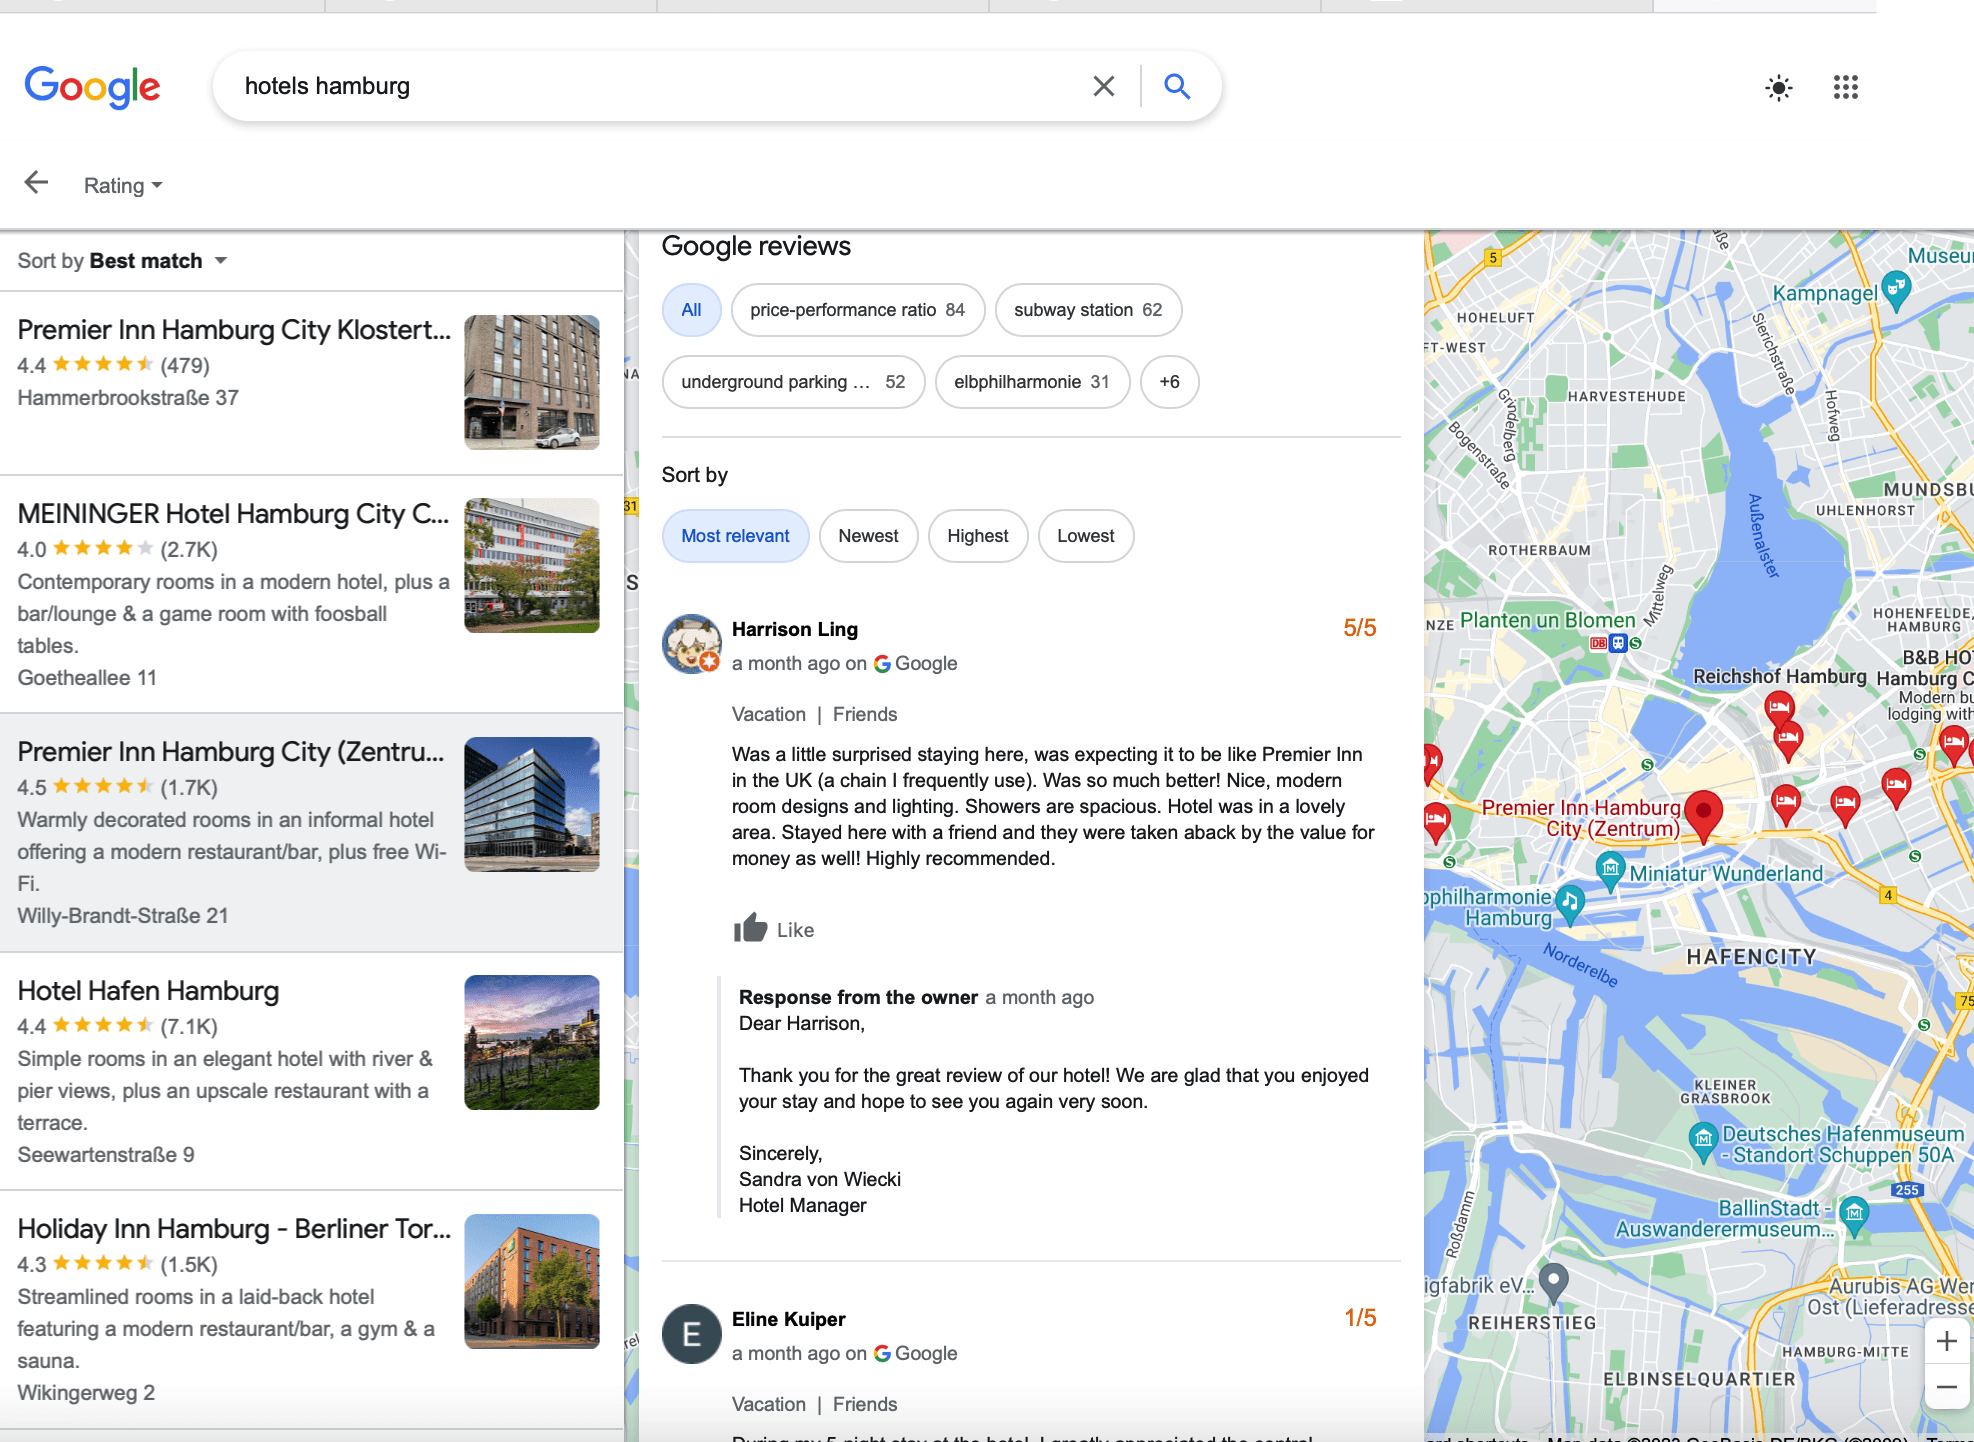Sort reviews by Lowest rating
Viewport: 1974px width, 1442px height.
tap(1085, 536)
